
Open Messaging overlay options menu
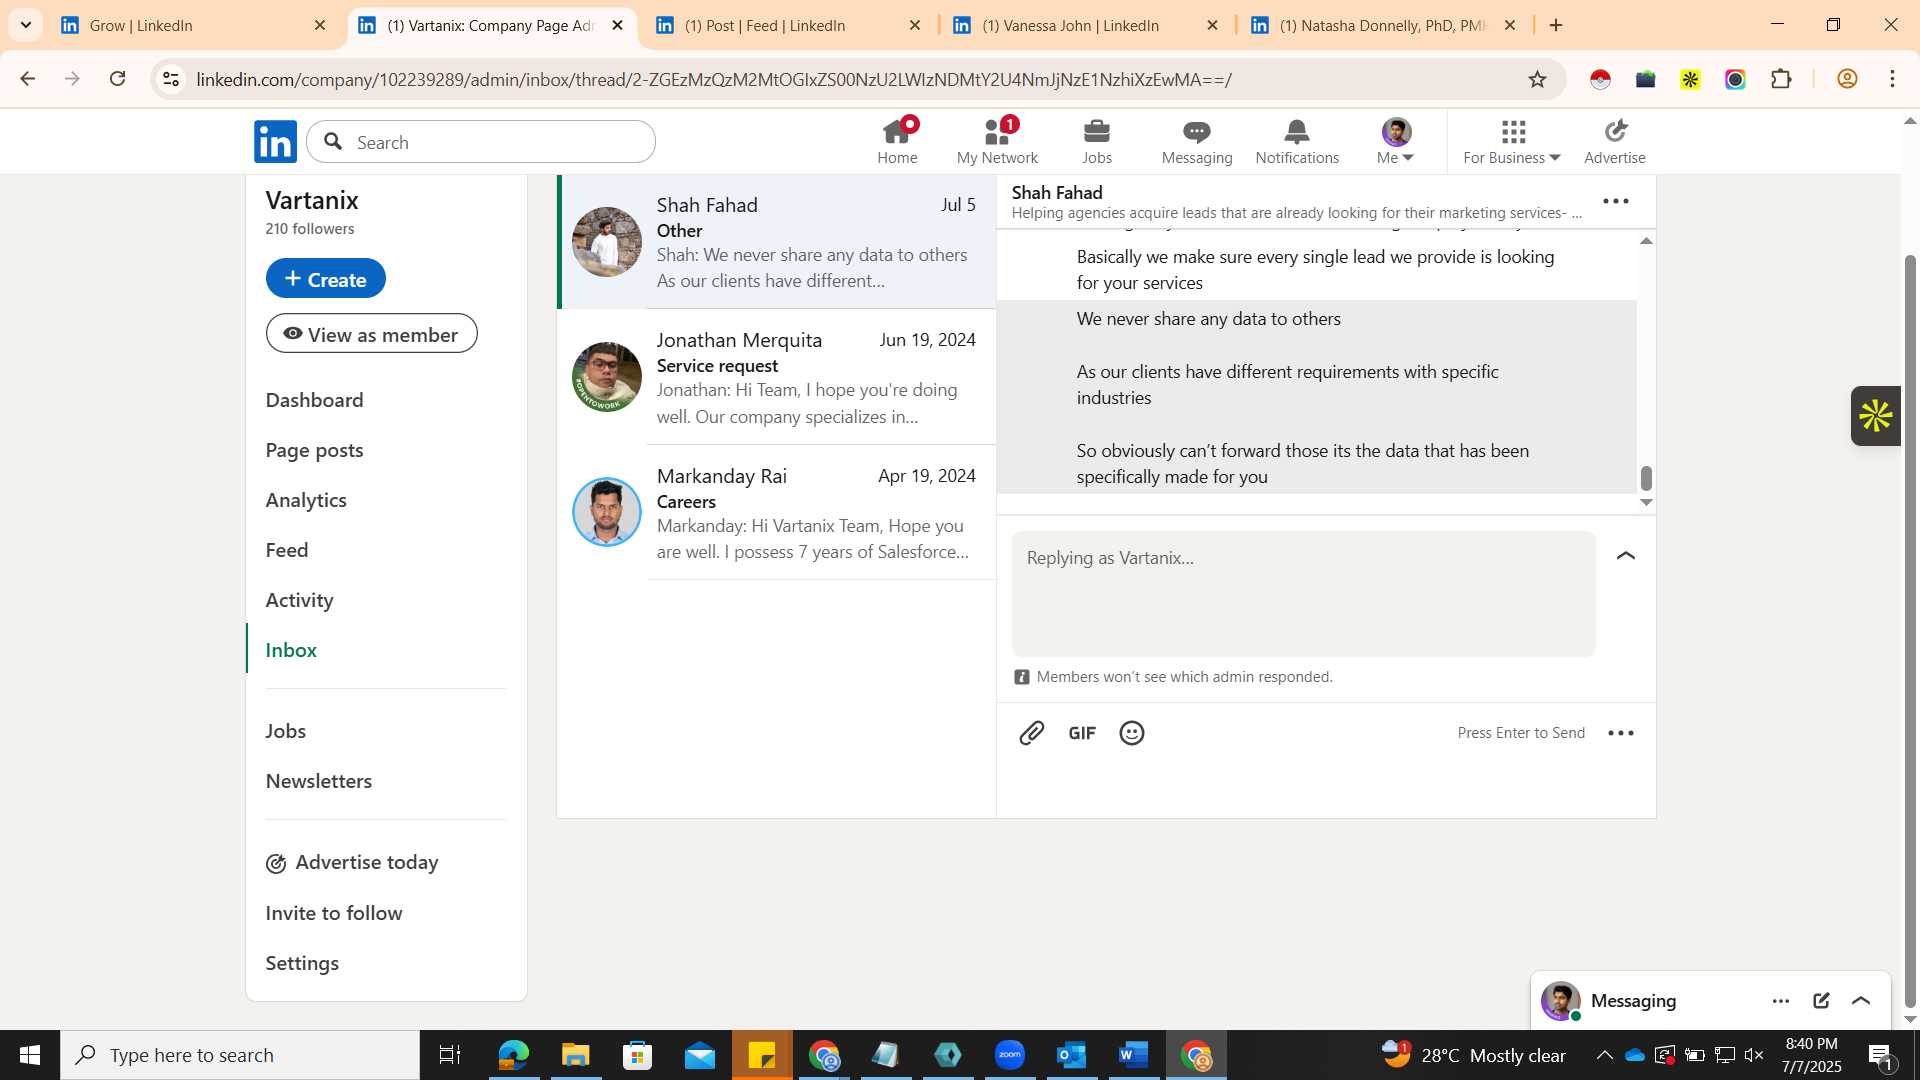tap(1781, 1001)
